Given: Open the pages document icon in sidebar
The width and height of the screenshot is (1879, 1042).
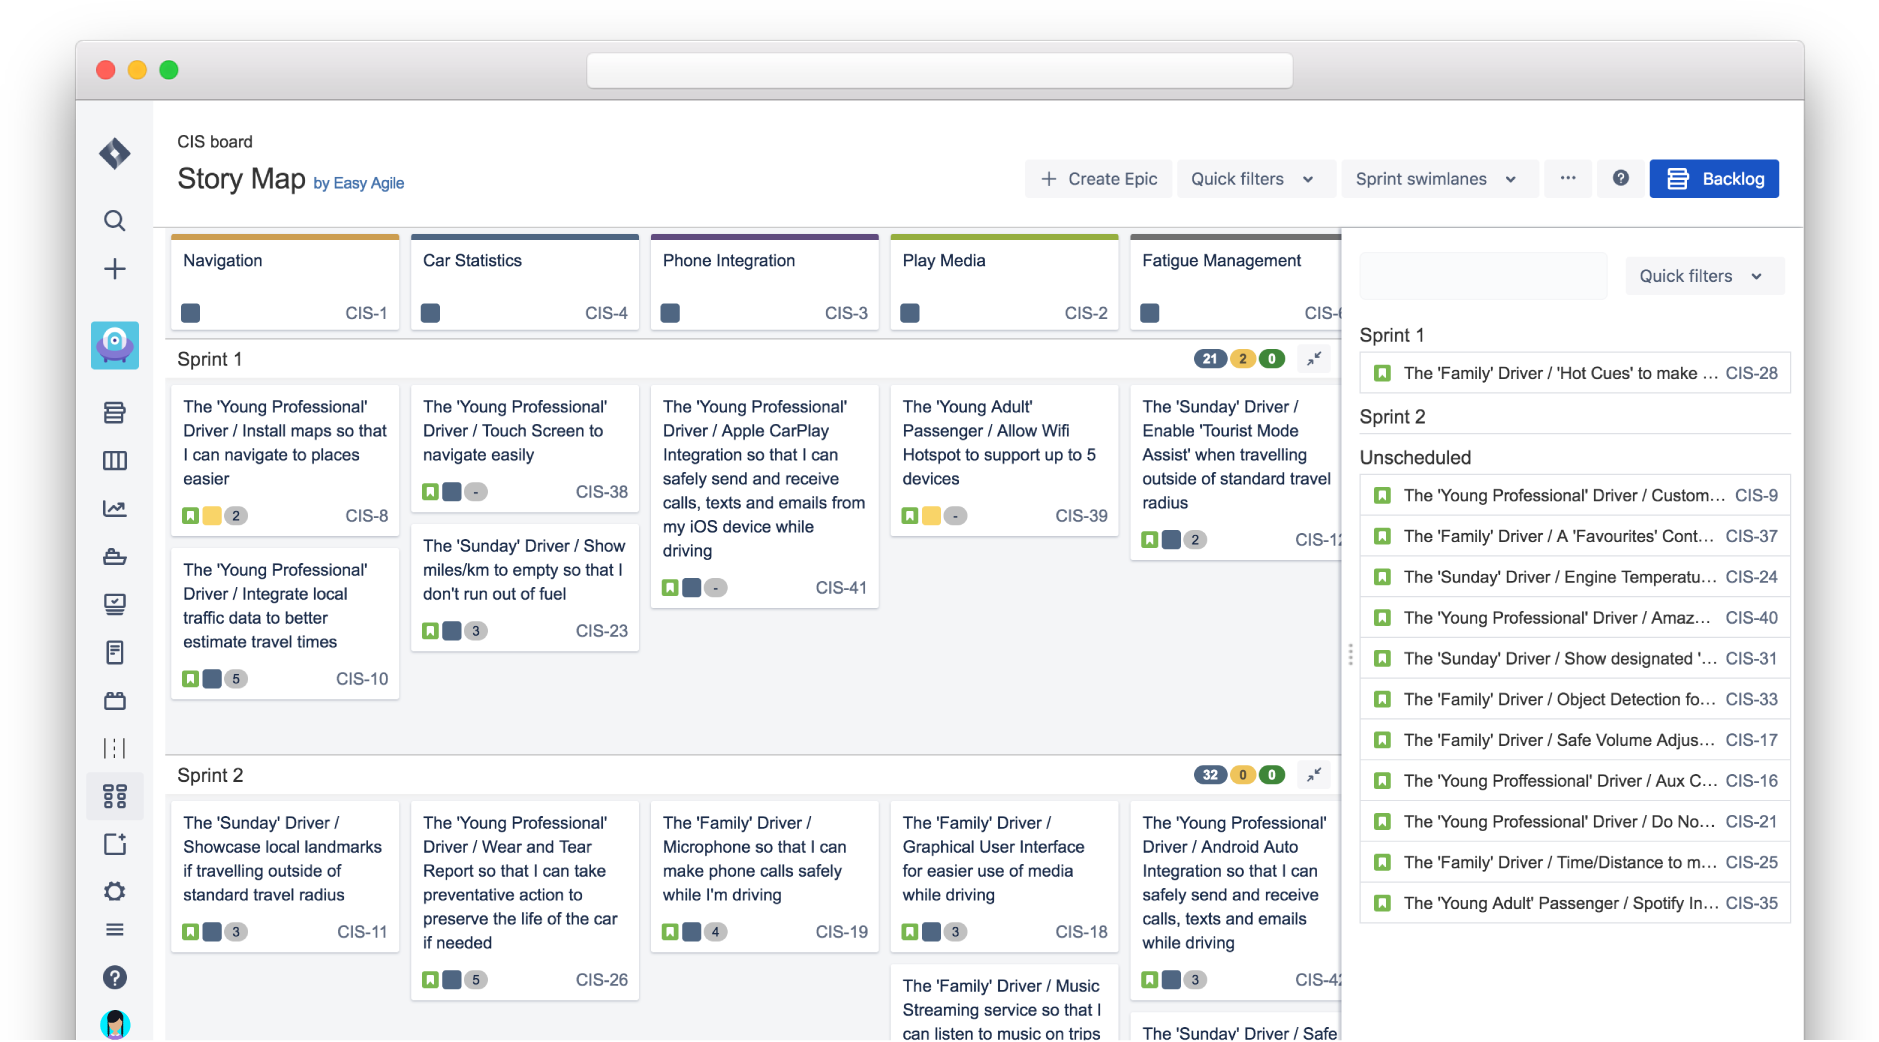Looking at the screenshot, I should 115,652.
